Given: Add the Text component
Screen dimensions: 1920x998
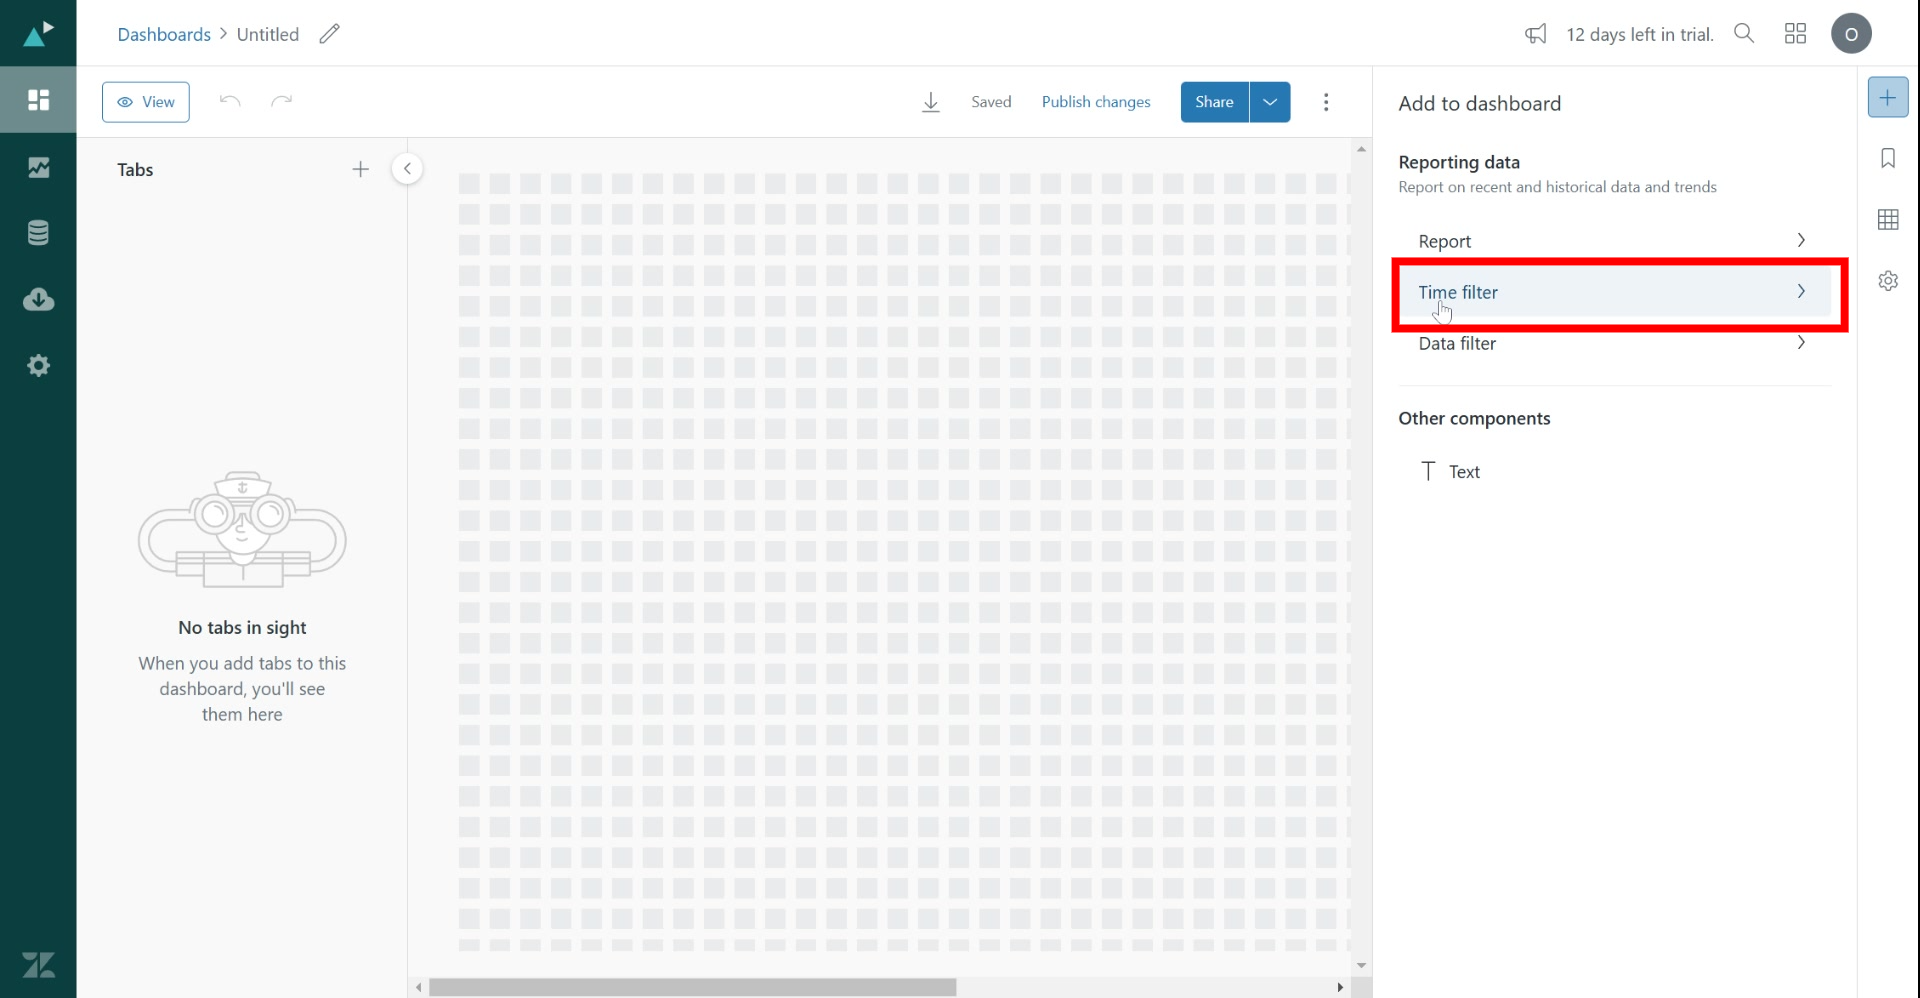Looking at the screenshot, I should 1463,472.
